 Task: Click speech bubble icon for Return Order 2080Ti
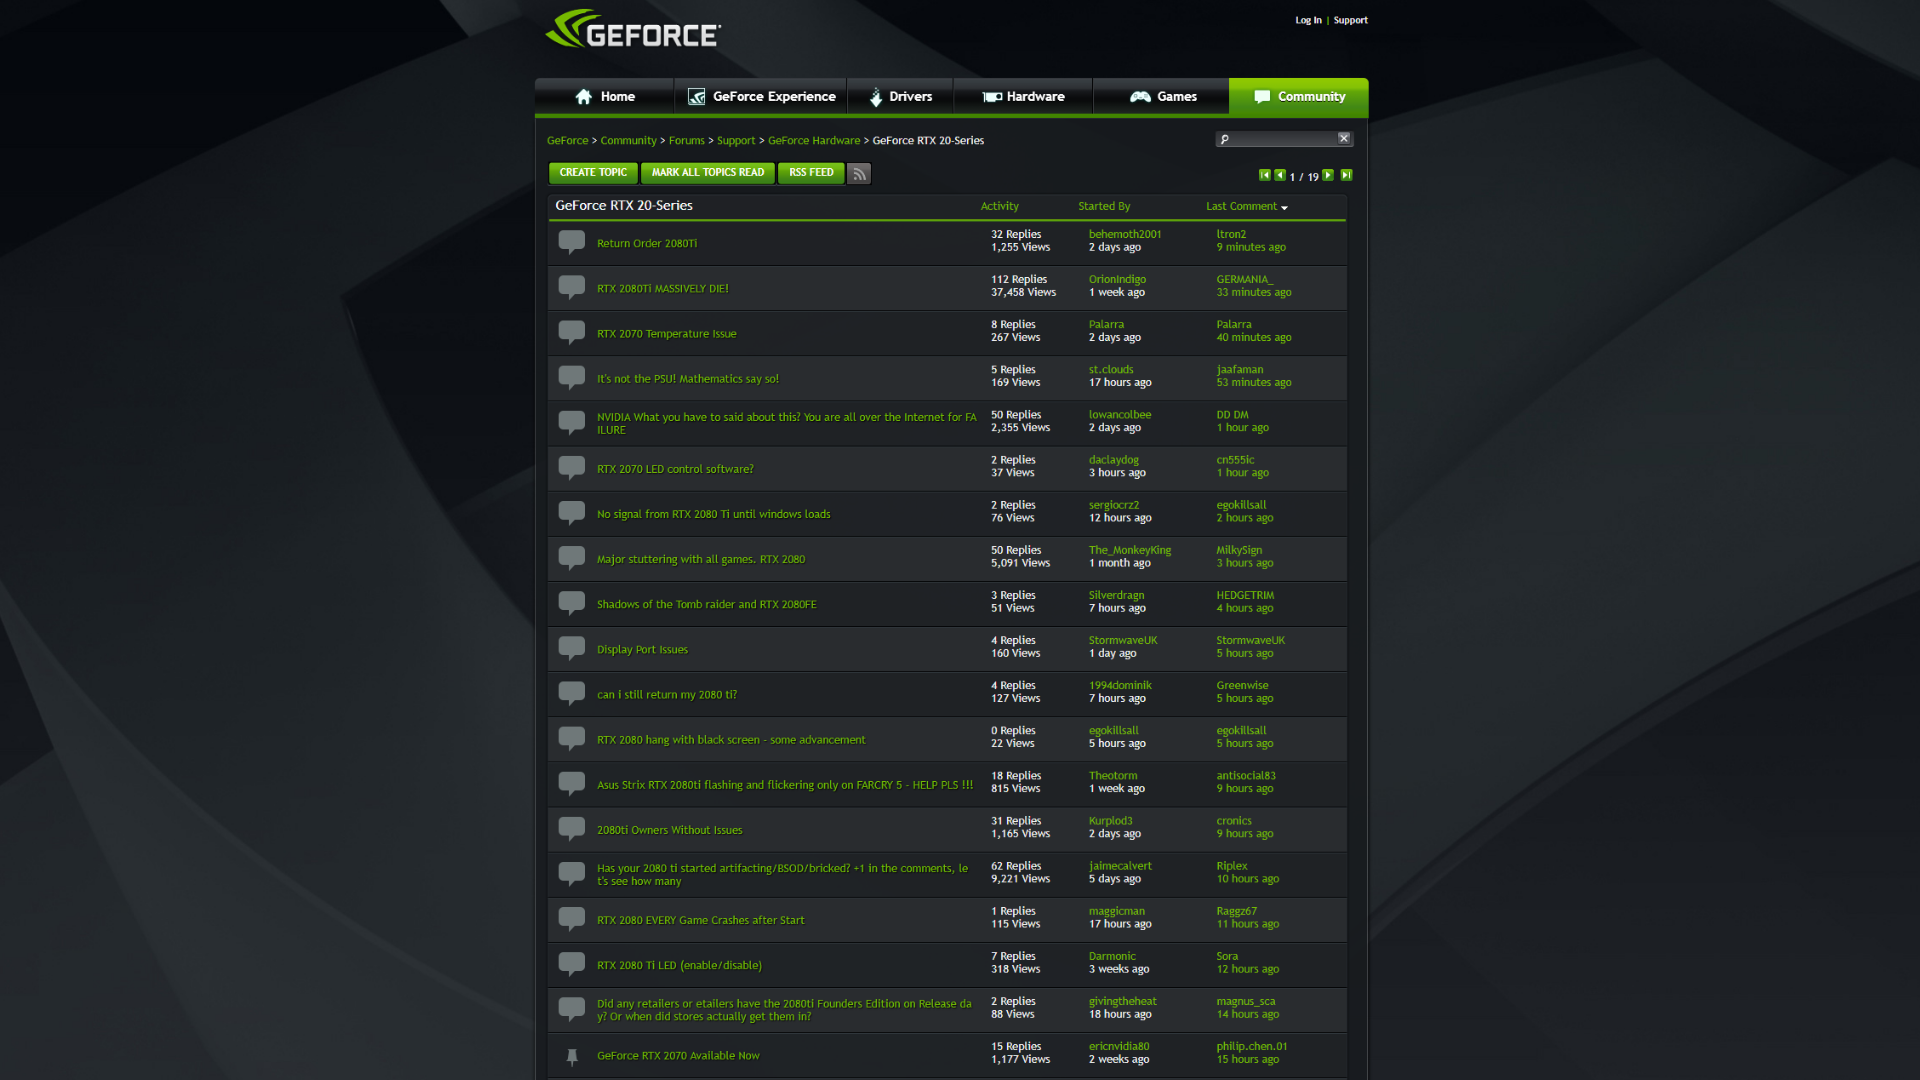pyautogui.click(x=572, y=242)
